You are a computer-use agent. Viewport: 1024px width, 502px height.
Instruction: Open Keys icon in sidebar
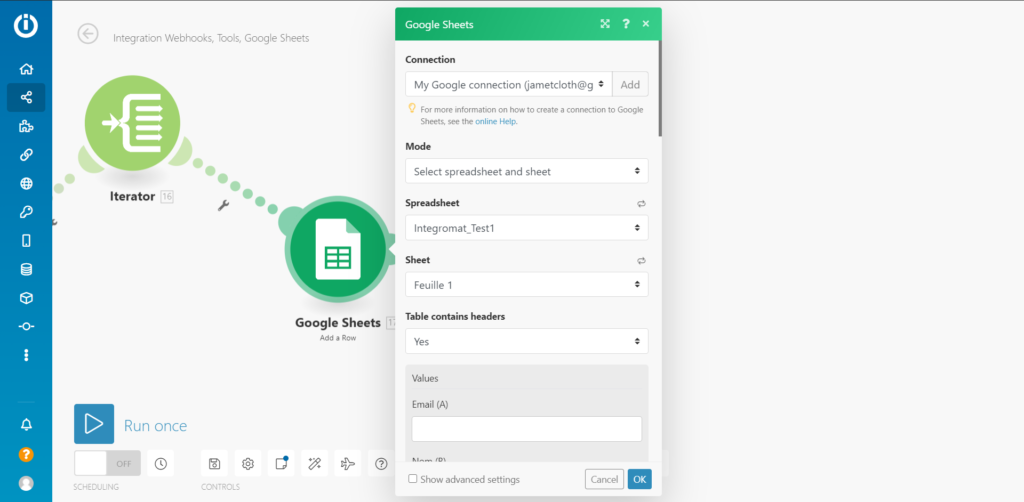(x=26, y=212)
